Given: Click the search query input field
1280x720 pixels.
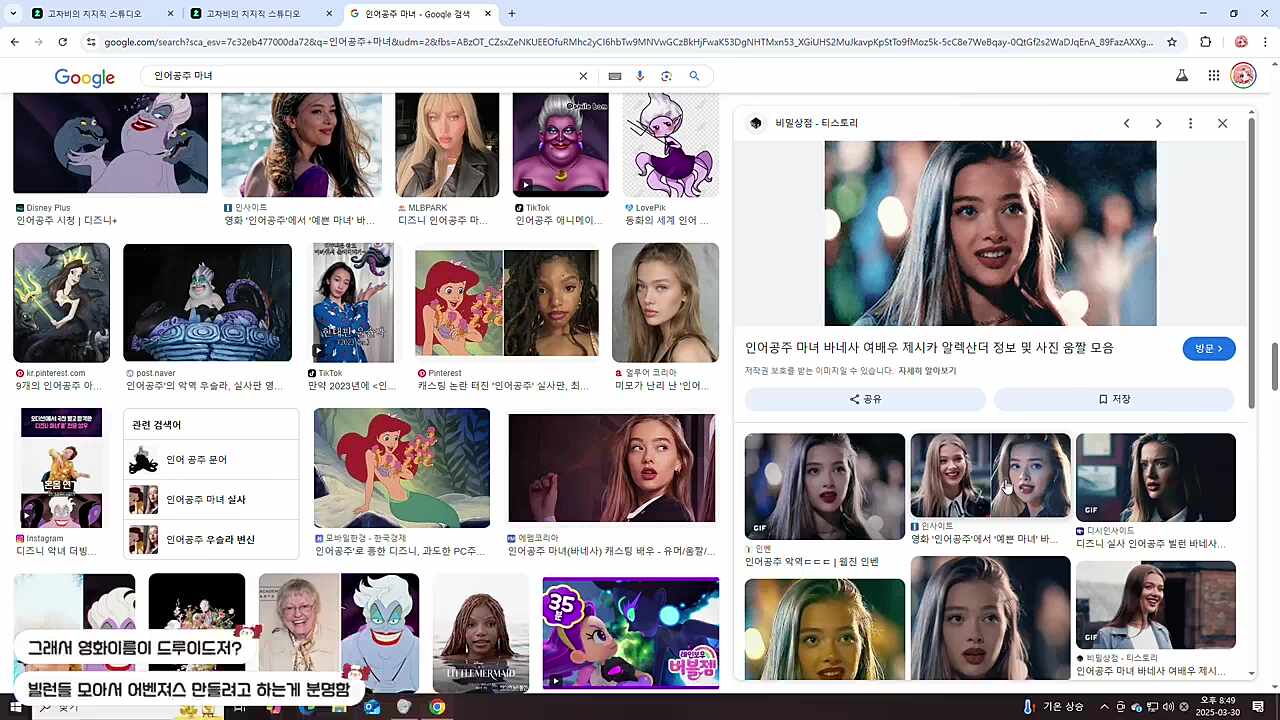Looking at the screenshot, I should pos(360,76).
